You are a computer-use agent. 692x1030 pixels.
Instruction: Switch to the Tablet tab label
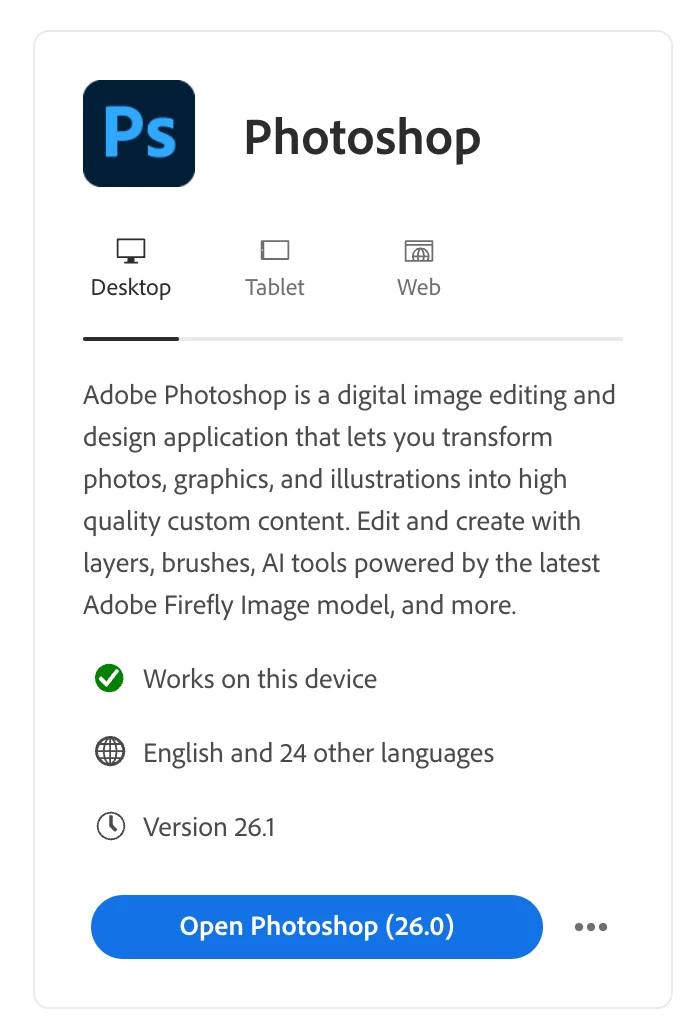coord(275,288)
